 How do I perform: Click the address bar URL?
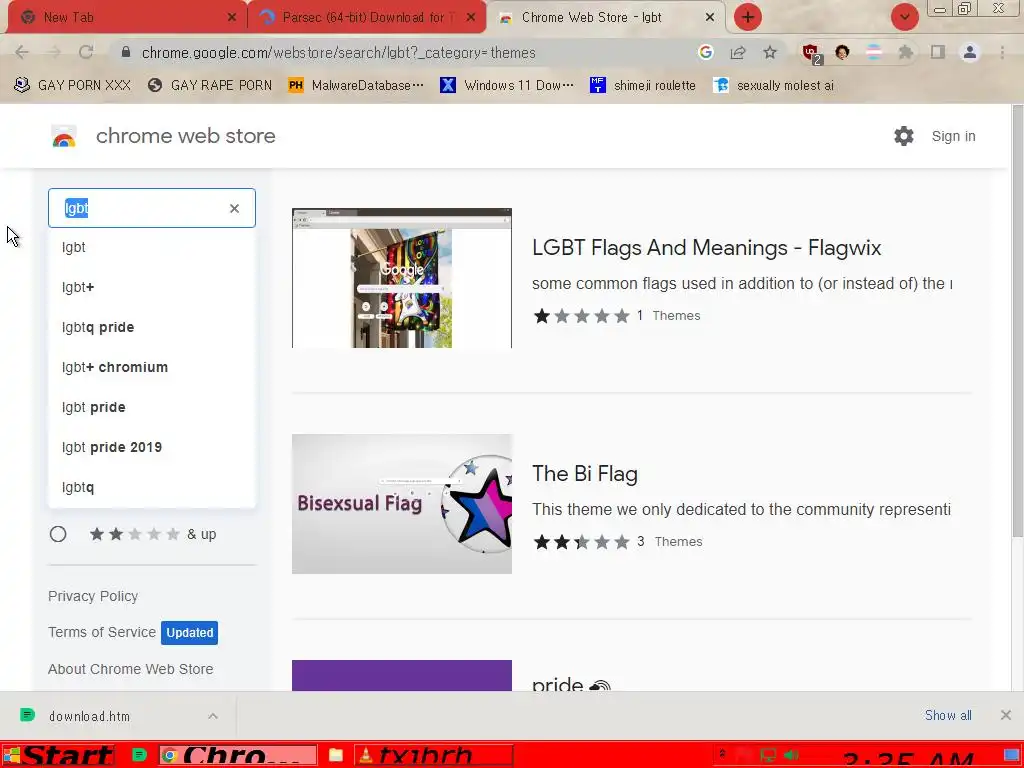(x=338, y=53)
